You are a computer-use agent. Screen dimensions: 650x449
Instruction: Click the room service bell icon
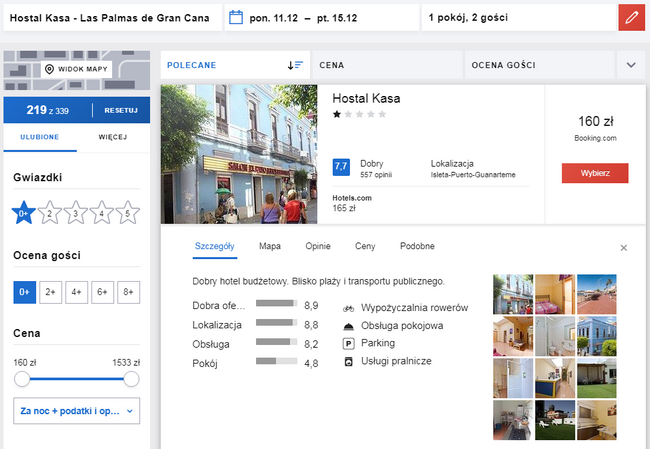click(349, 326)
